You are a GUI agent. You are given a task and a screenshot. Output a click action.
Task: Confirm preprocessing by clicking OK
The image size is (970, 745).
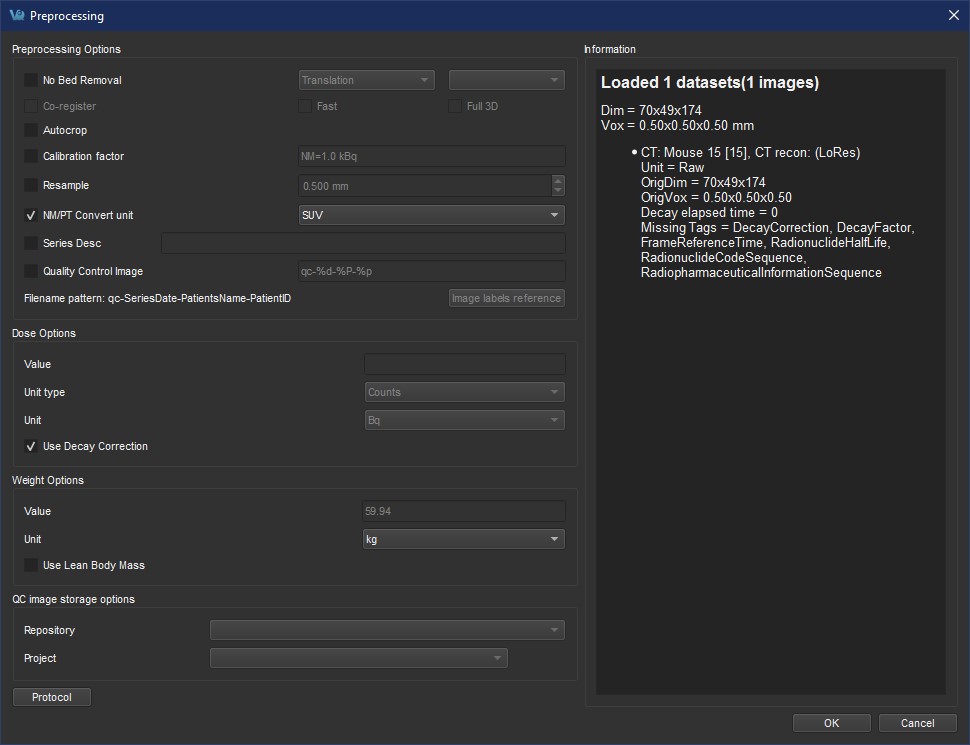(831, 722)
